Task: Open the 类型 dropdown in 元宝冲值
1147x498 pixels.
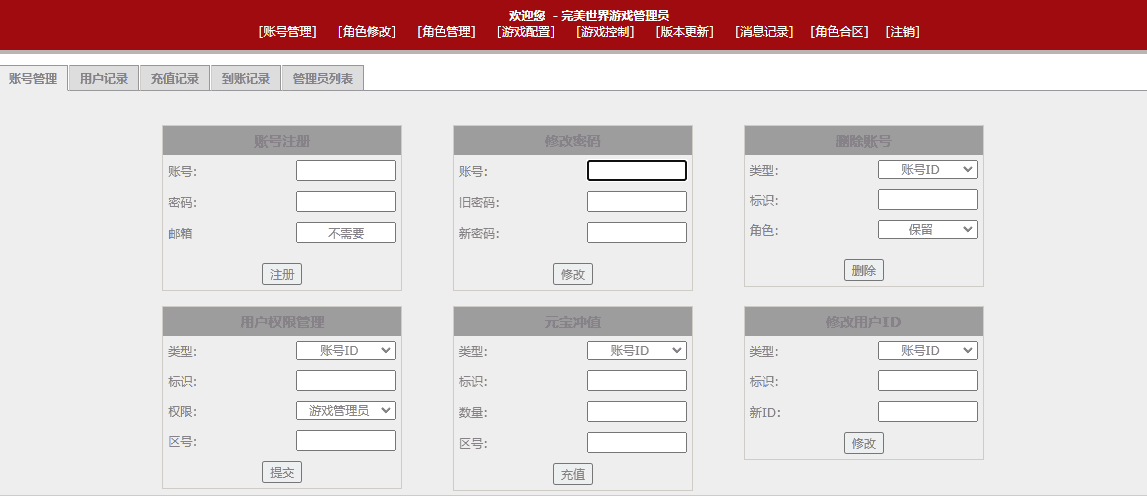Action: (x=636, y=351)
